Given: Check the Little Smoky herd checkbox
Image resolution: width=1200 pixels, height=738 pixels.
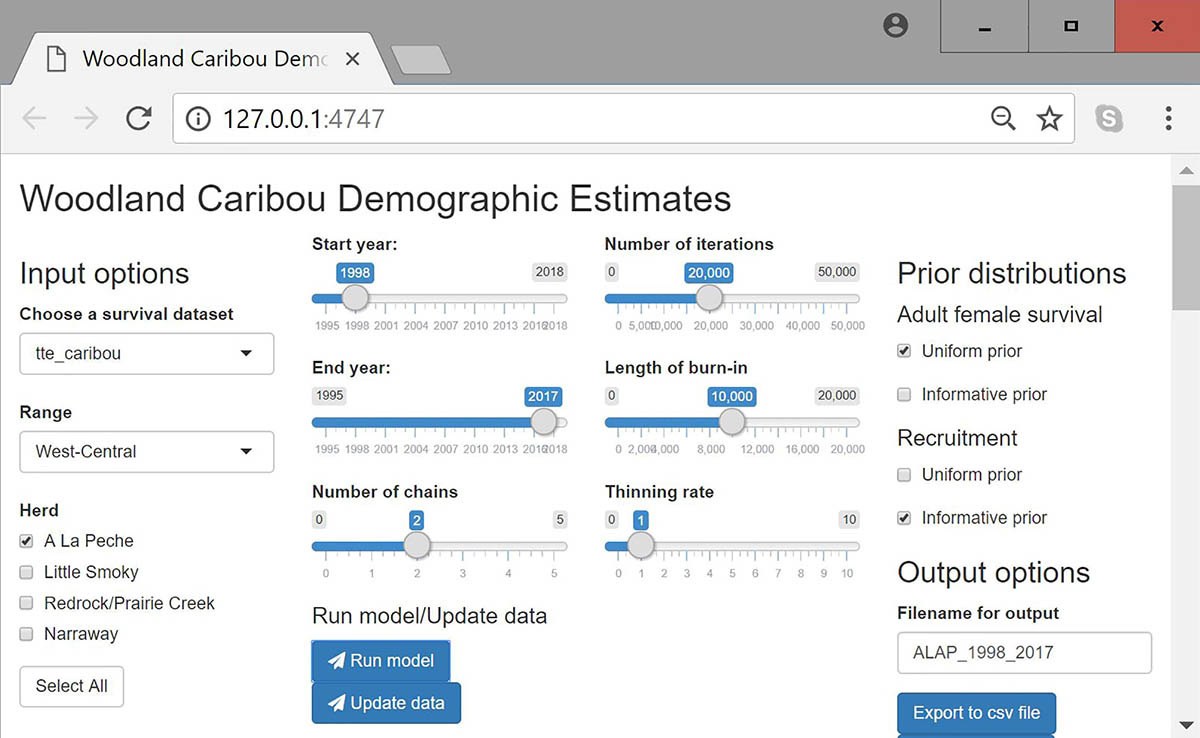Looking at the screenshot, I should [26, 572].
